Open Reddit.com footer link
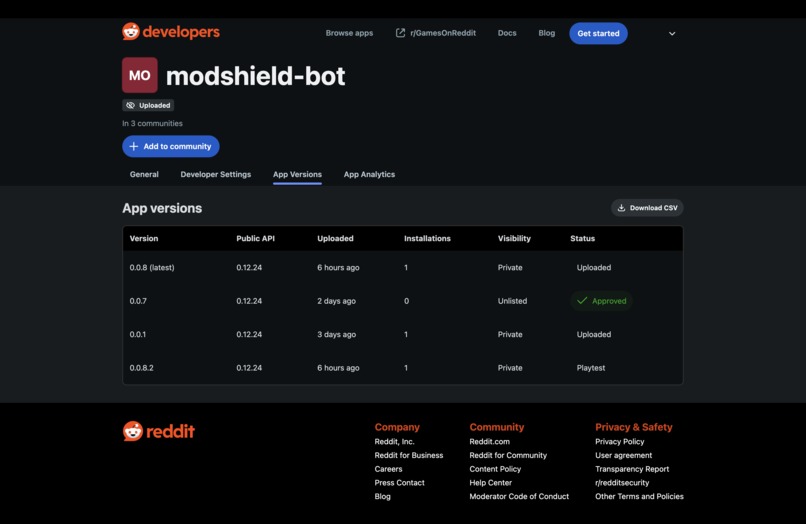This screenshot has width=806, height=524. pos(489,441)
